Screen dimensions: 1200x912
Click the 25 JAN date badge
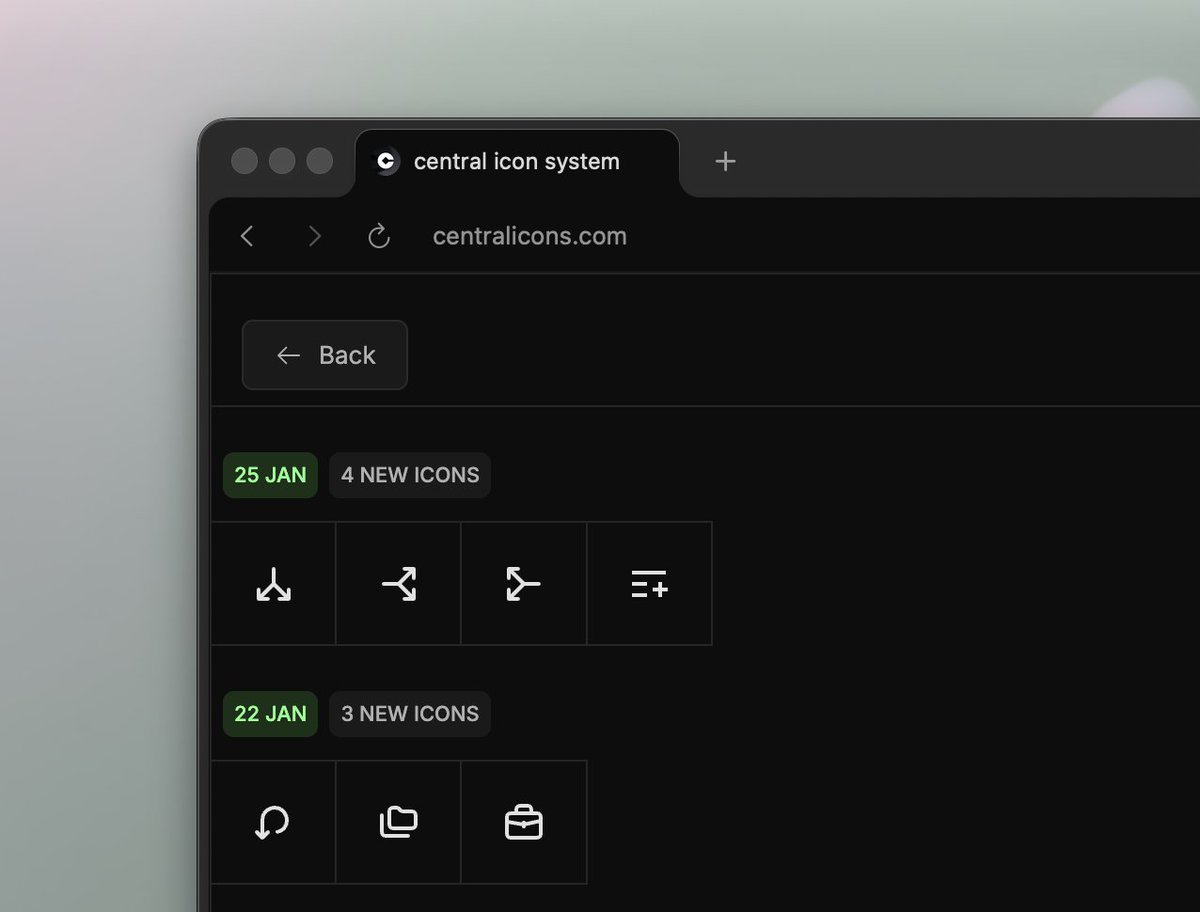(270, 475)
